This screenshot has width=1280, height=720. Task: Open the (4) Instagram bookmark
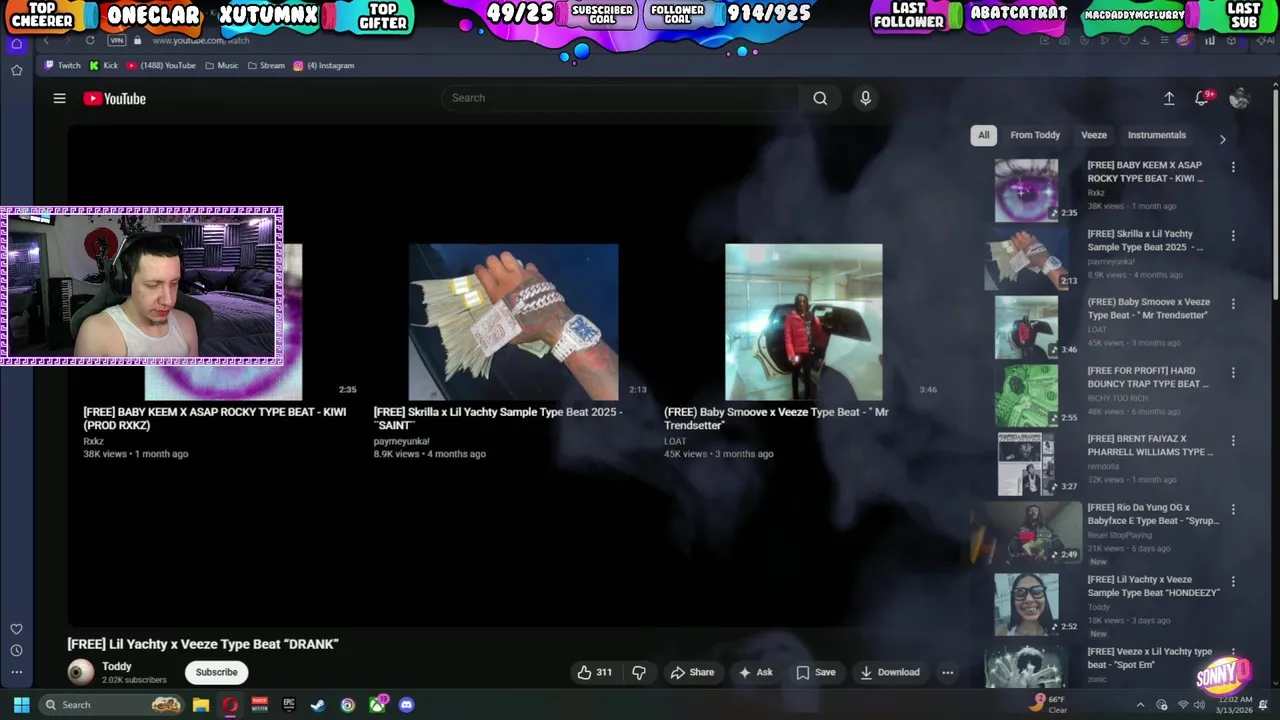tap(324, 65)
